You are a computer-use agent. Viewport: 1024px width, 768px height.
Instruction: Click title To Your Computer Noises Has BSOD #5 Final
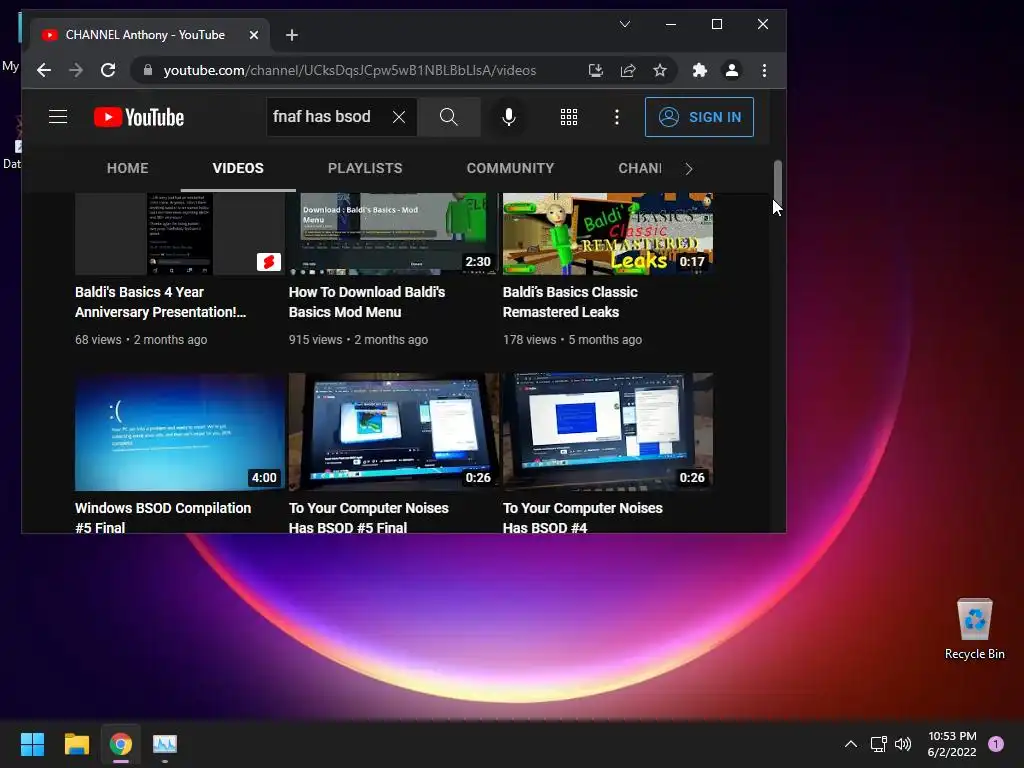pos(369,517)
